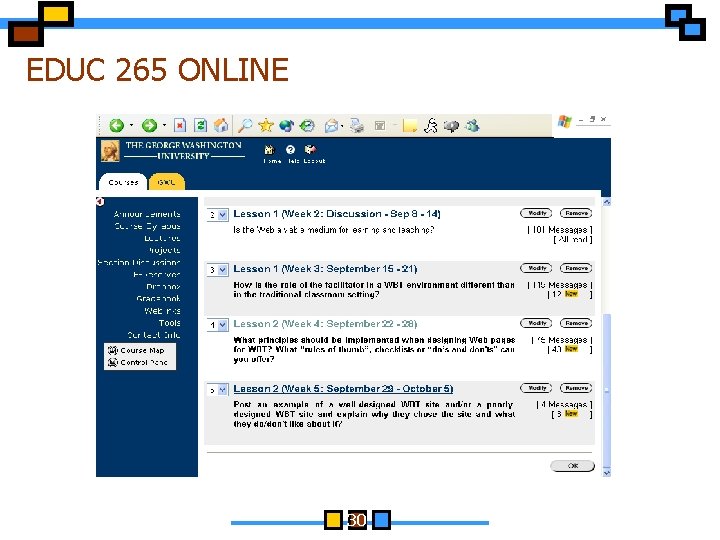Image resolution: width=720 pixels, height=540 pixels.
Task: Open Gradebook in course menu
Action: 158,298
